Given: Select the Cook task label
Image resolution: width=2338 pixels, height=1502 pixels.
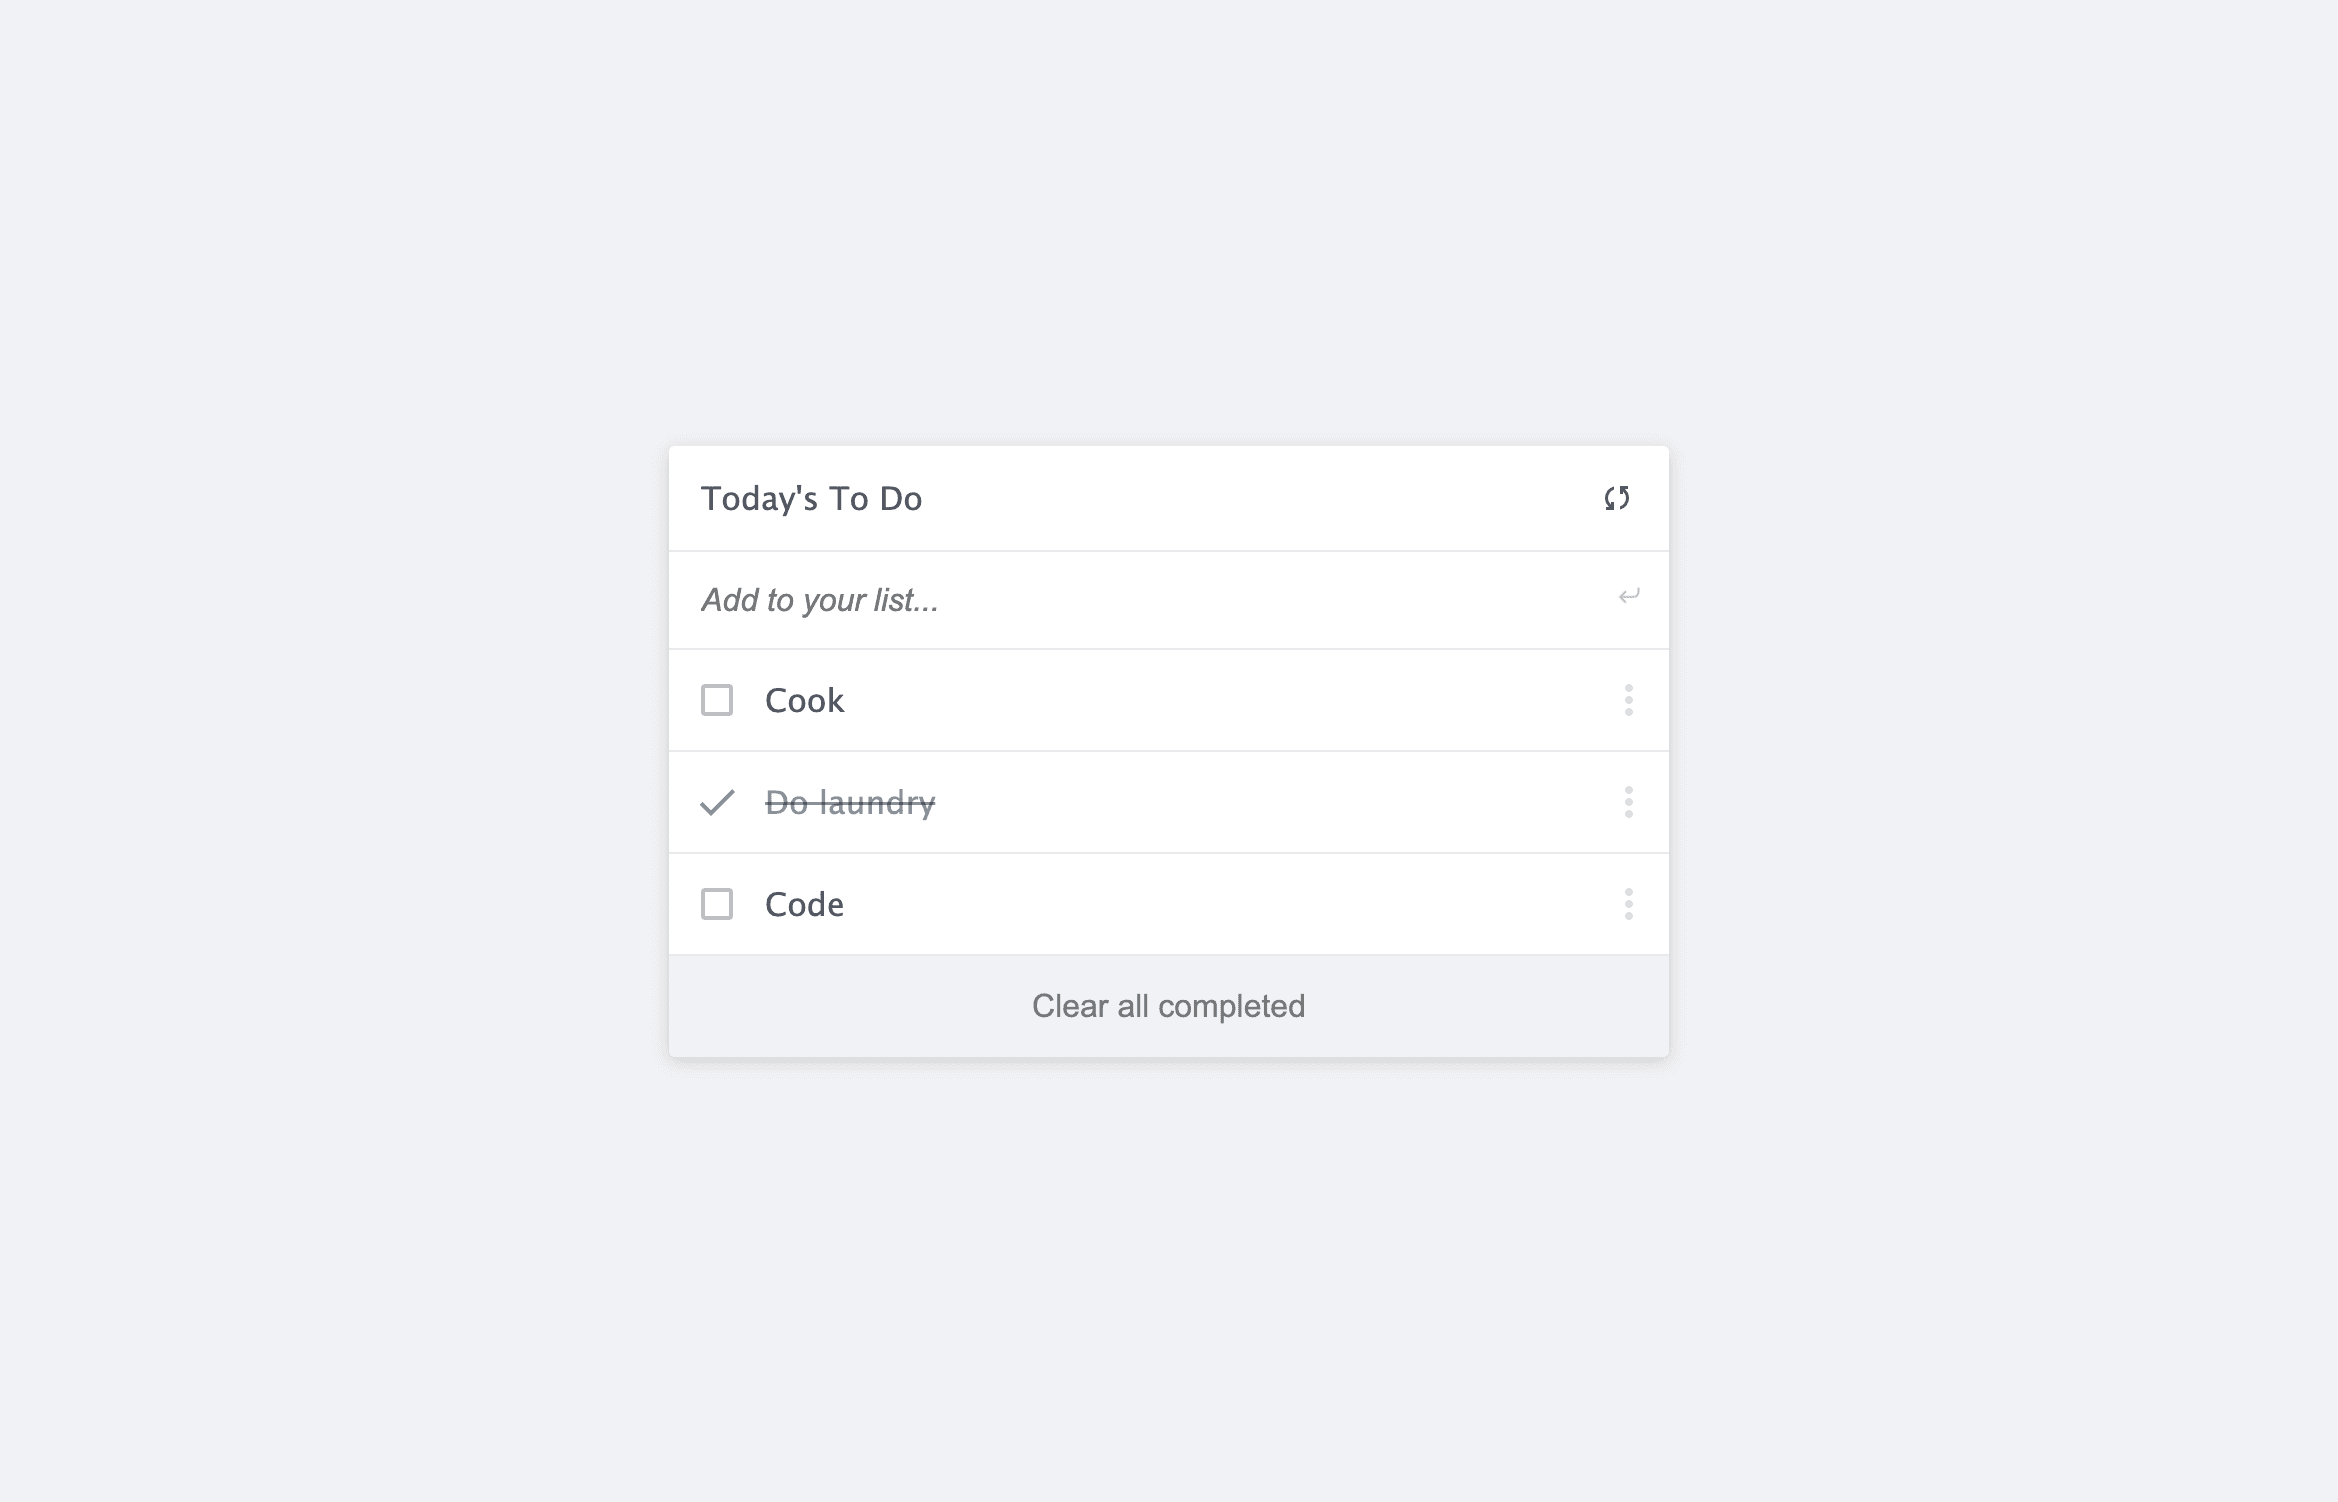Looking at the screenshot, I should [x=804, y=700].
